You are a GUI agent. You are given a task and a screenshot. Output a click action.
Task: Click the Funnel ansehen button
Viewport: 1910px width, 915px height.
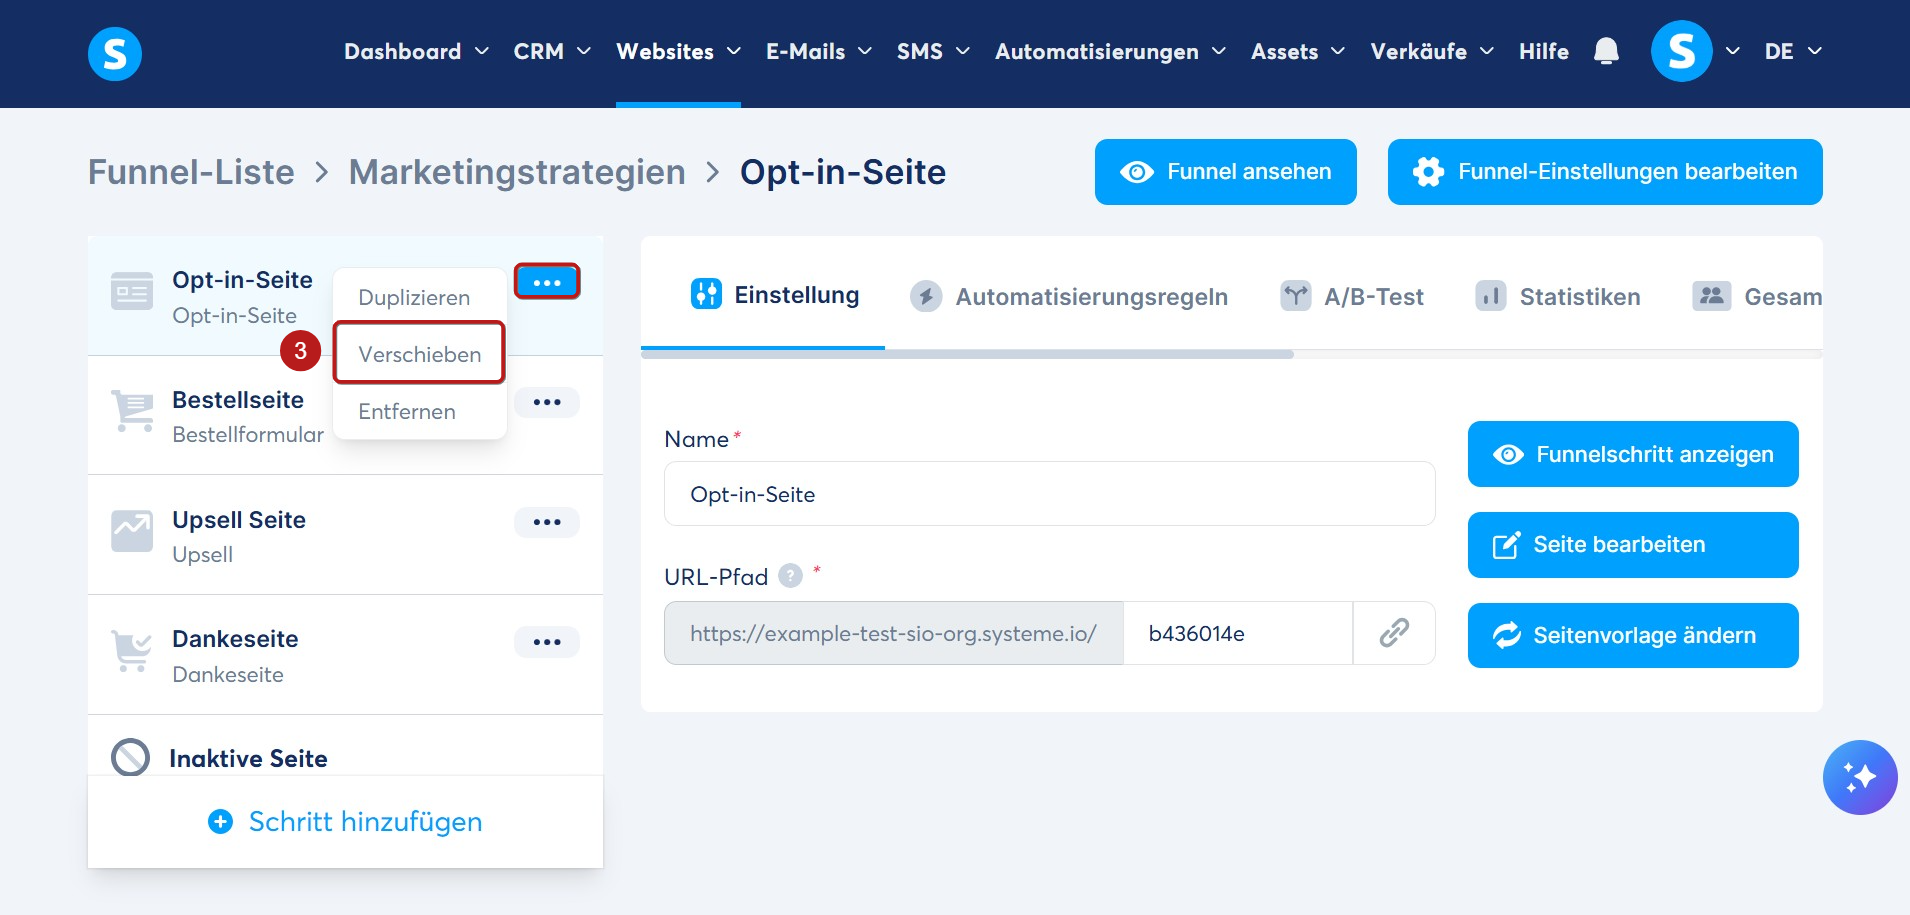click(1226, 172)
